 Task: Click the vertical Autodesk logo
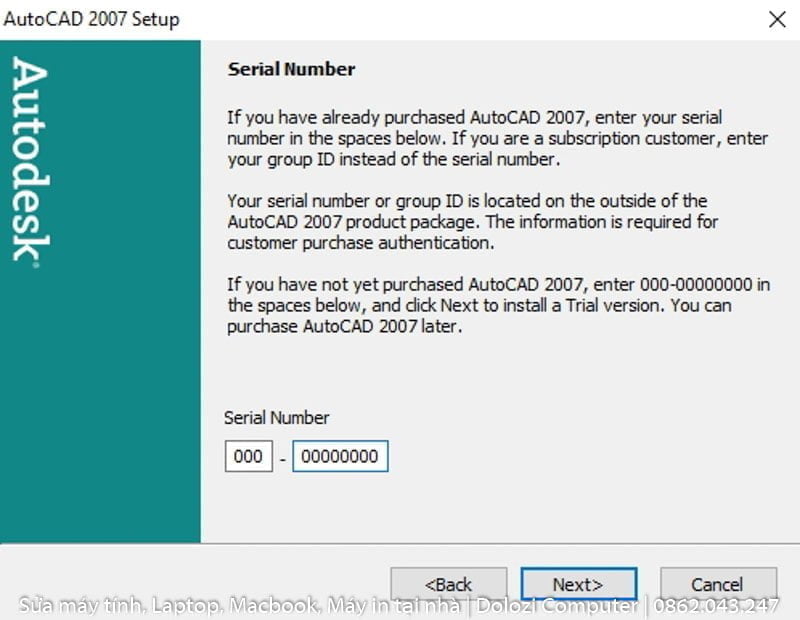coord(30,160)
